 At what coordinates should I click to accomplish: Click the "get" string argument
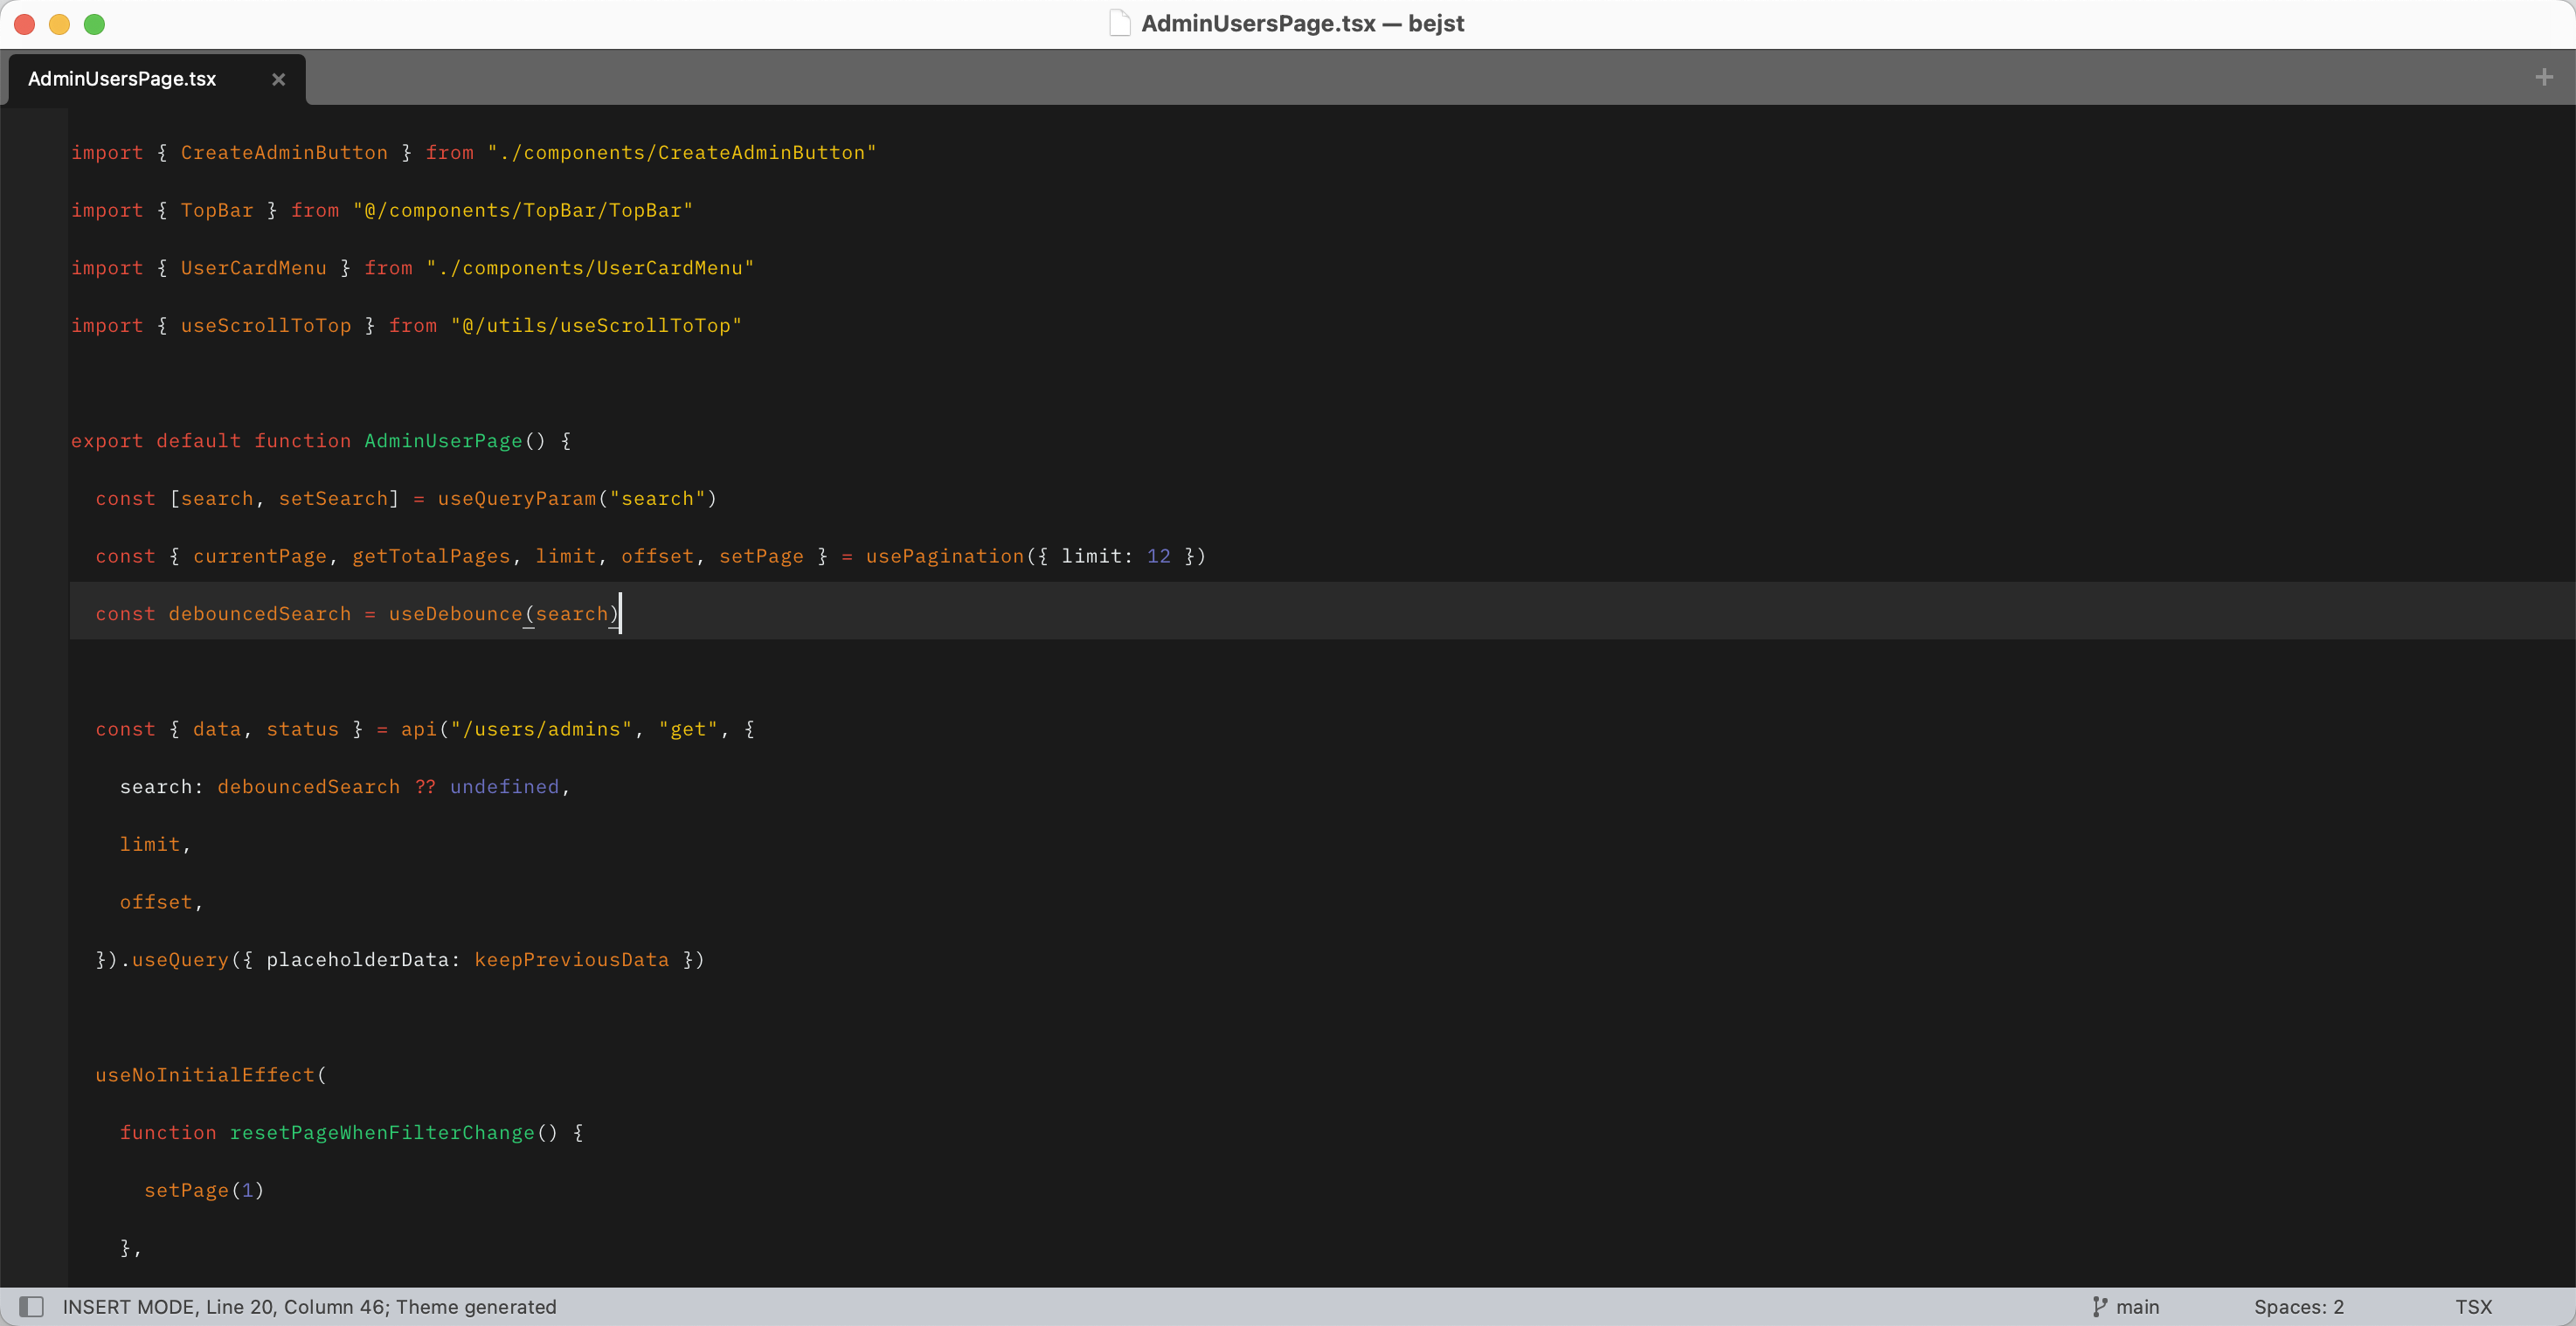click(688, 730)
